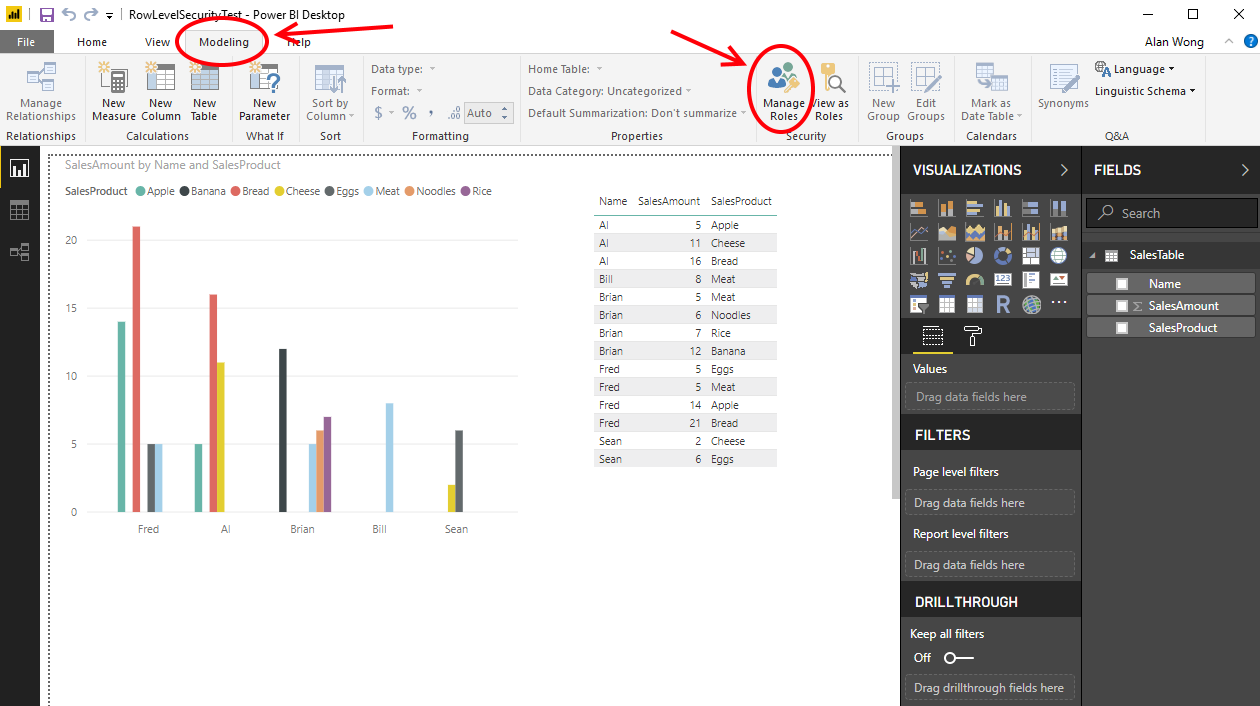Click the Search fields box
The height and width of the screenshot is (706, 1260).
pyautogui.click(x=1171, y=213)
